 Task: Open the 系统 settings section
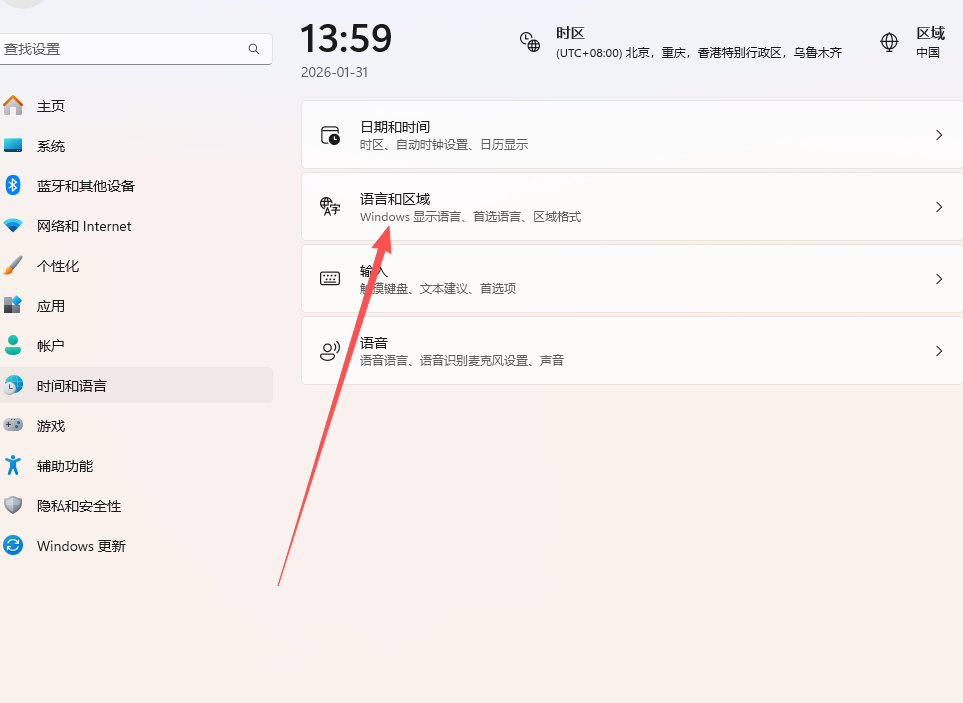135,146
